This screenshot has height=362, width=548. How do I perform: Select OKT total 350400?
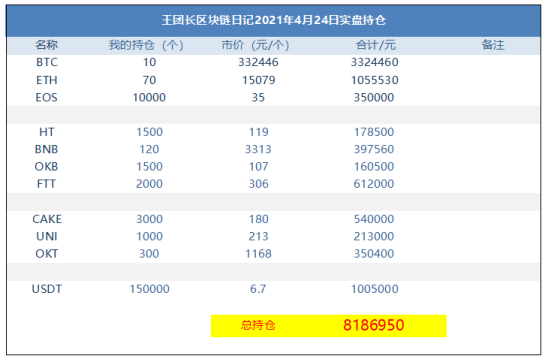[374, 253]
